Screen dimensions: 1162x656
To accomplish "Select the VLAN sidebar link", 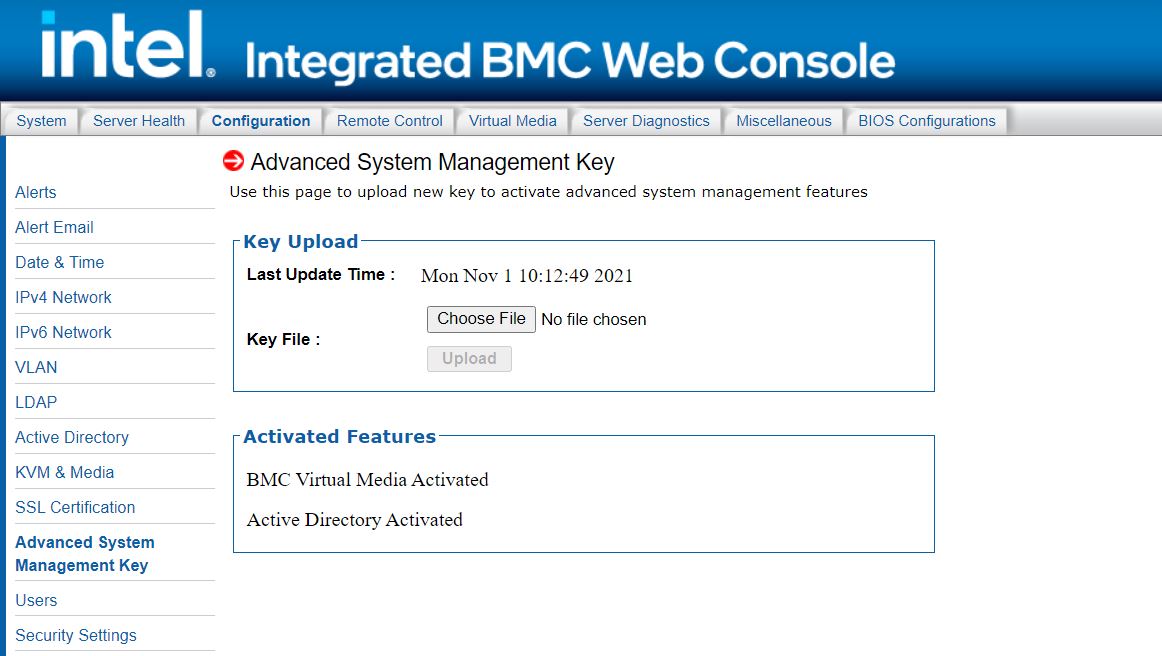I will [36, 367].
